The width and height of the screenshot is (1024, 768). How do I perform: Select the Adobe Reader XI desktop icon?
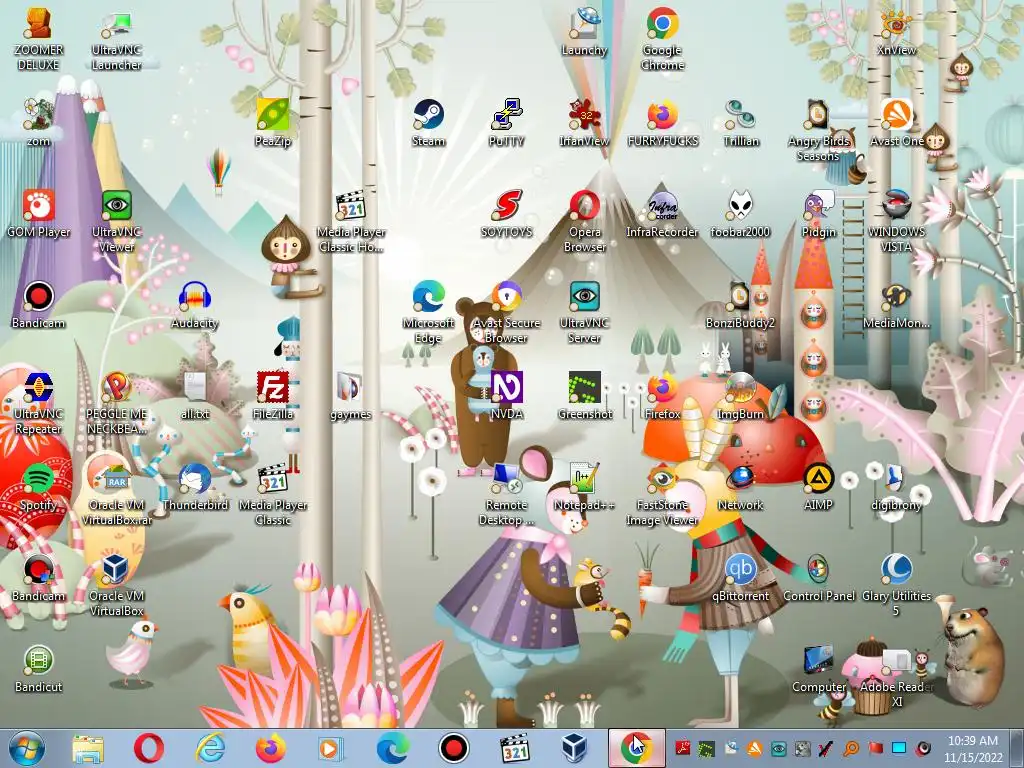click(x=897, y=677)
